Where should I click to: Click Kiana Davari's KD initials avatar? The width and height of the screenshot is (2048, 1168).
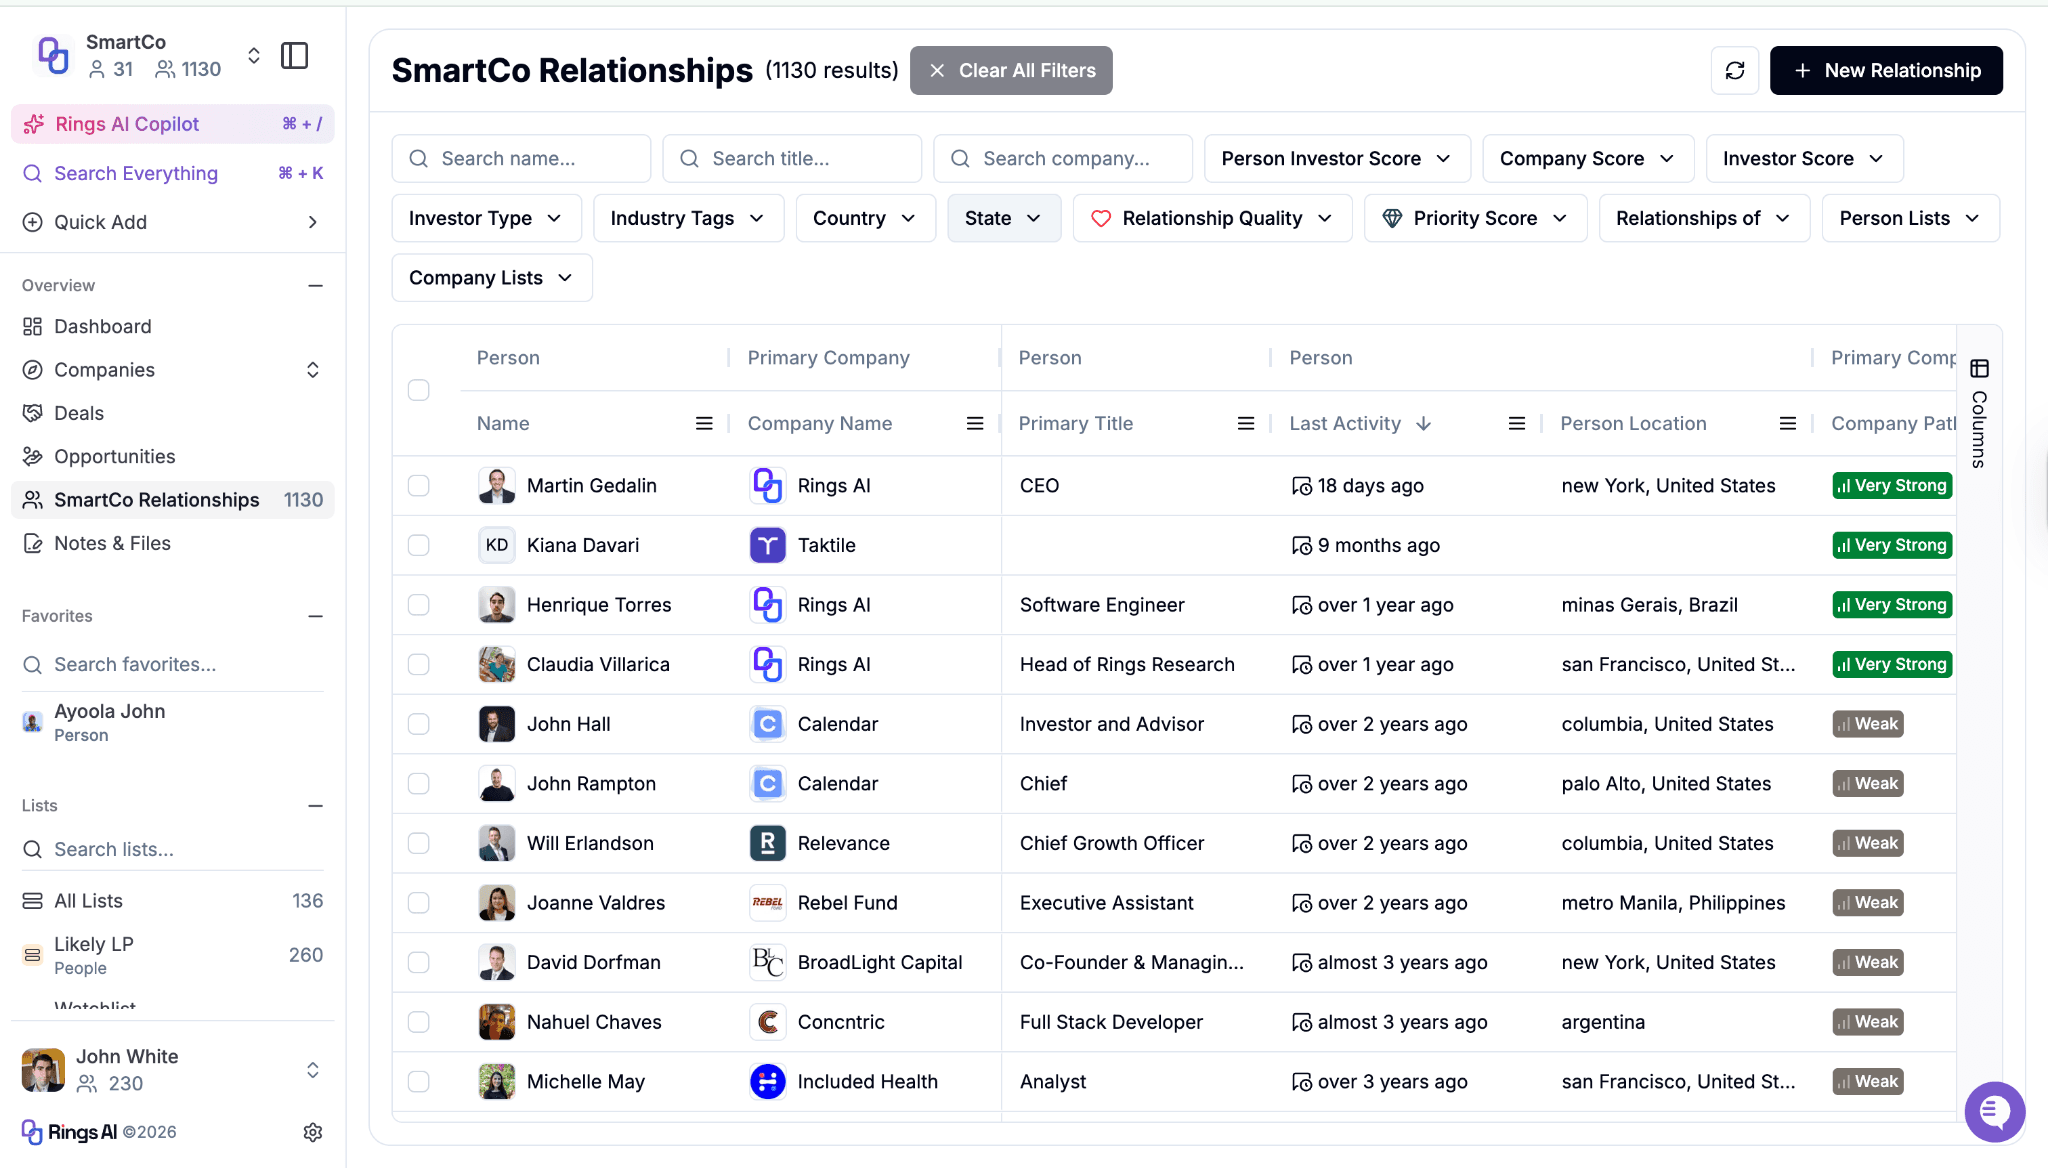click(x=497, y=545)
